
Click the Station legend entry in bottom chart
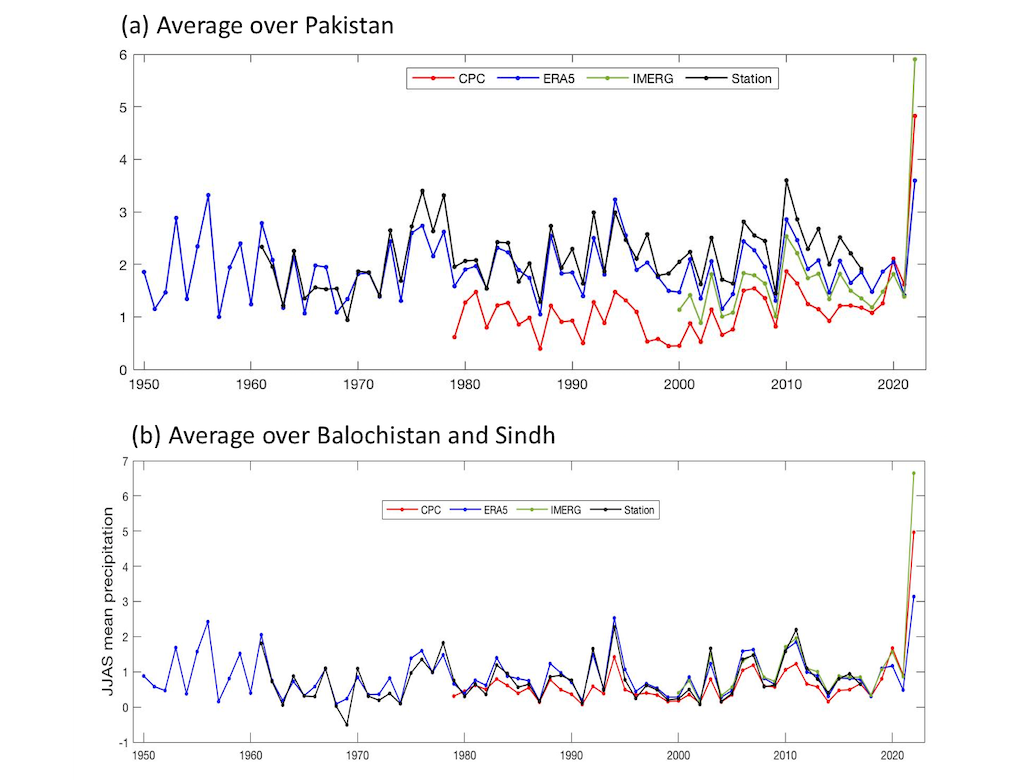pos(639,510)
